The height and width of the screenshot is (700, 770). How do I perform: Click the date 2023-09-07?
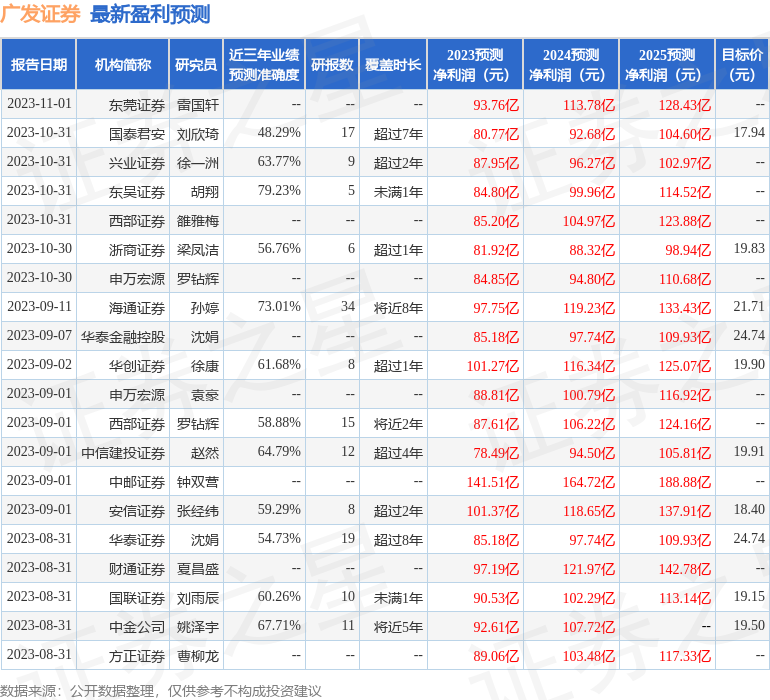39,336
